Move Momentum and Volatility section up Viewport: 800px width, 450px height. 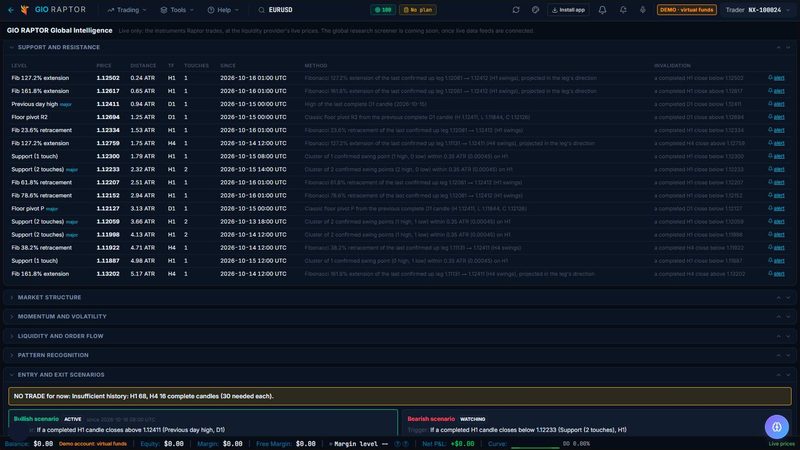[x=779, y=317]
